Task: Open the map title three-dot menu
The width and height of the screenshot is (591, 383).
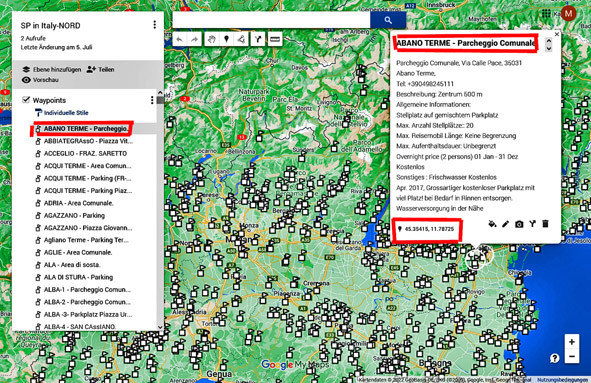Action: click(x=155, y=25)
